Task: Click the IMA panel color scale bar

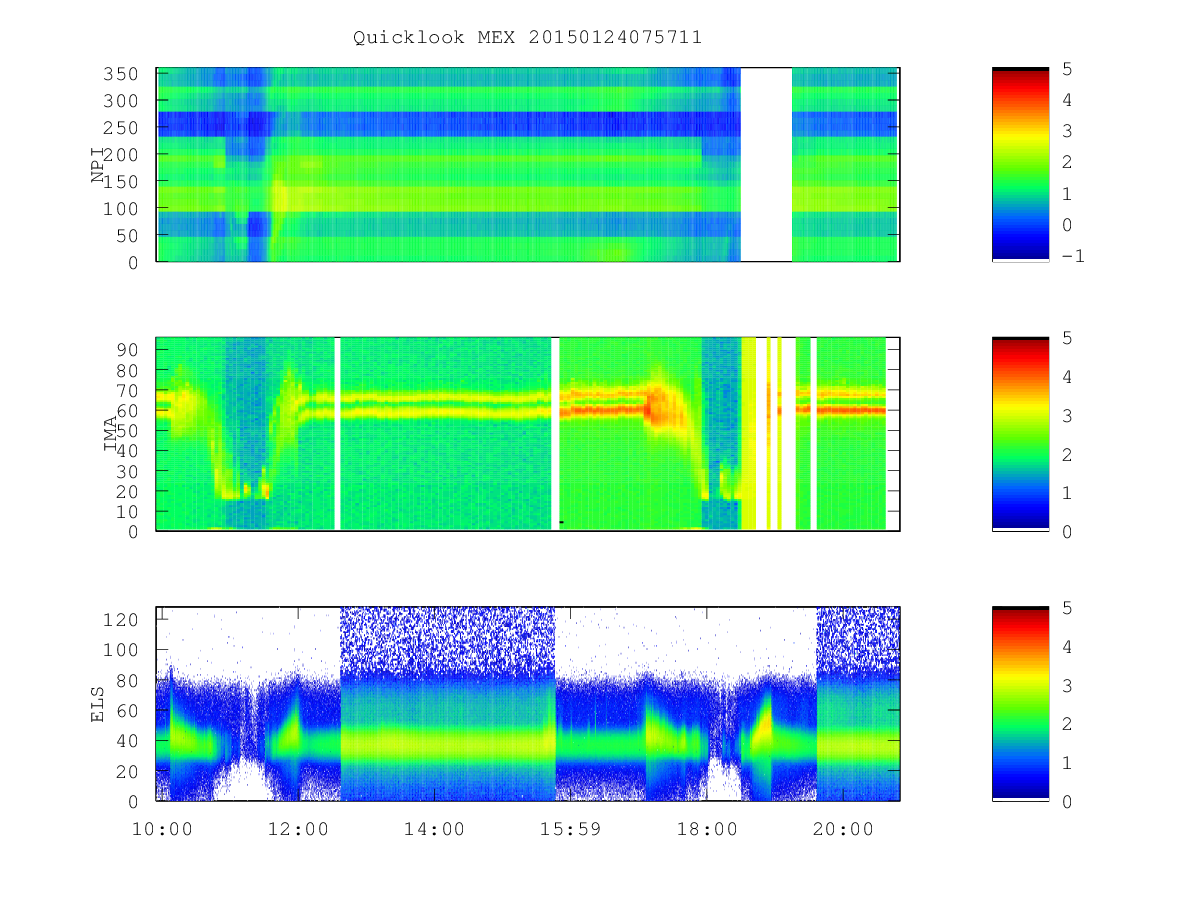Action: click(x=1020, y=434)
